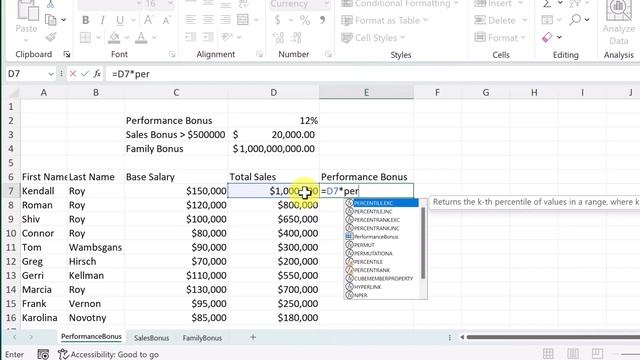Viewport: 640px width, 360px height.
Task: Open the Font settings dialog launcher
Action: 172,54
